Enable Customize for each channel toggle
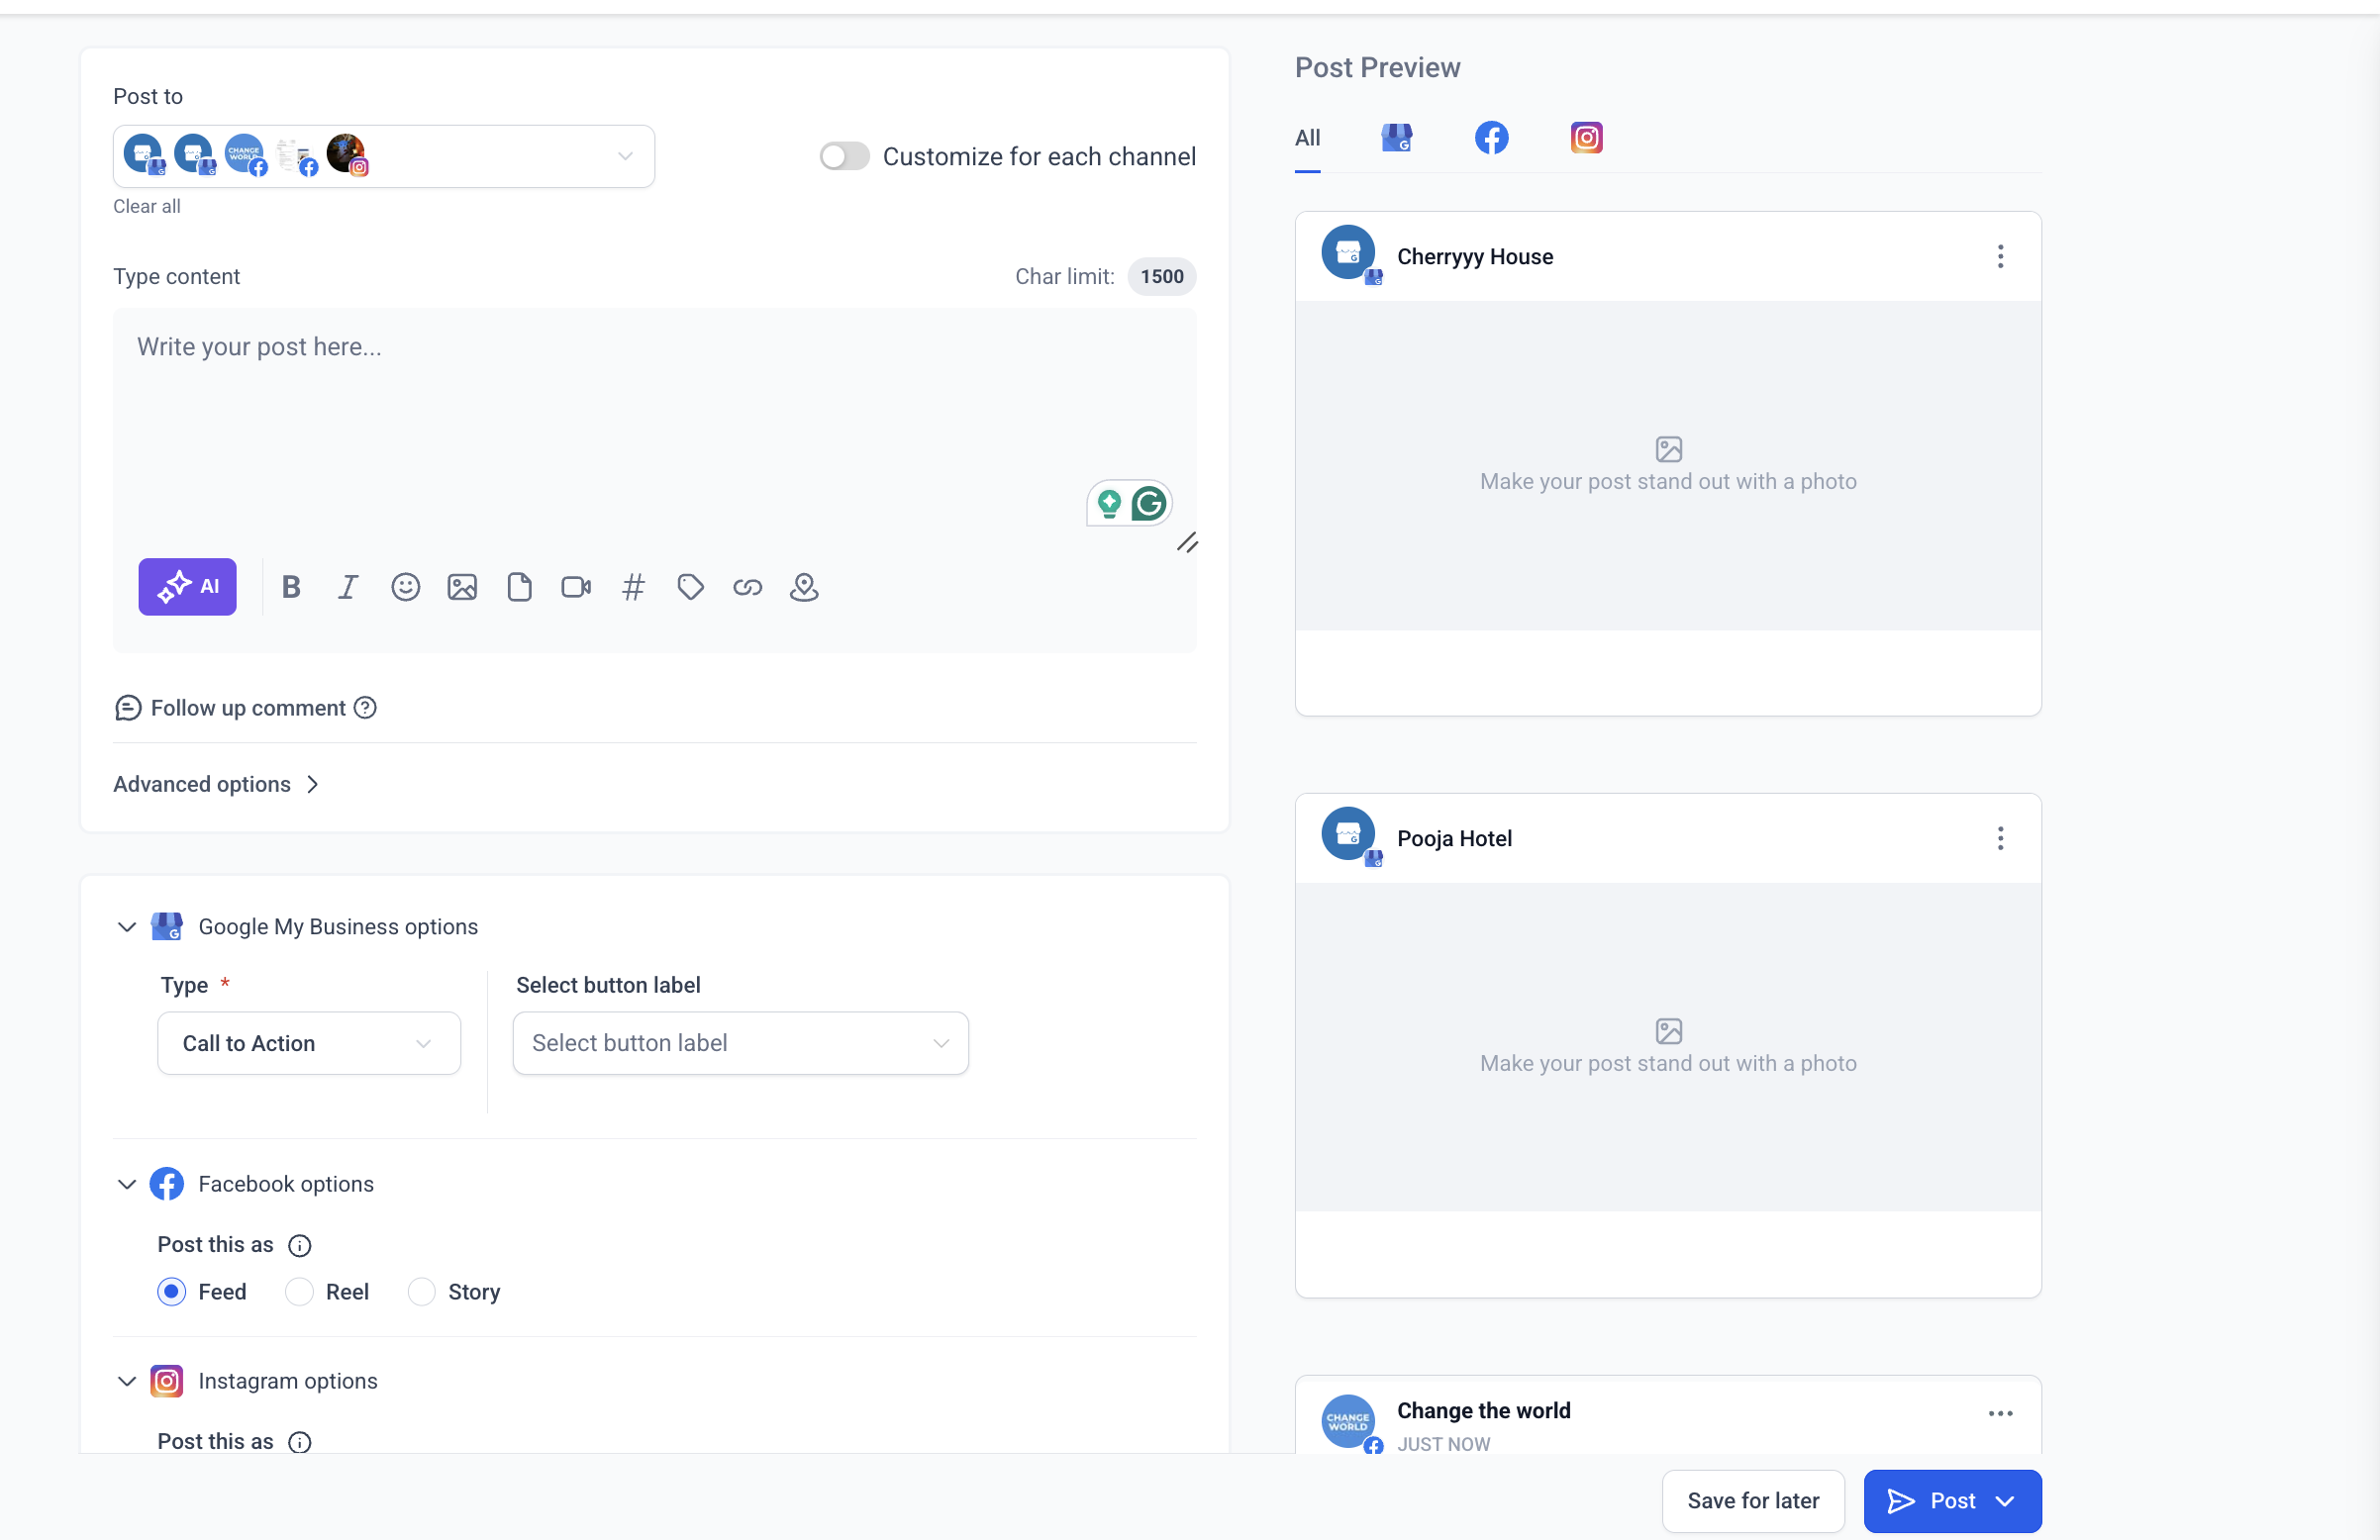The width and height of the screenshot is (2380, 1540). pyautogui.click(x=844, y=157)
